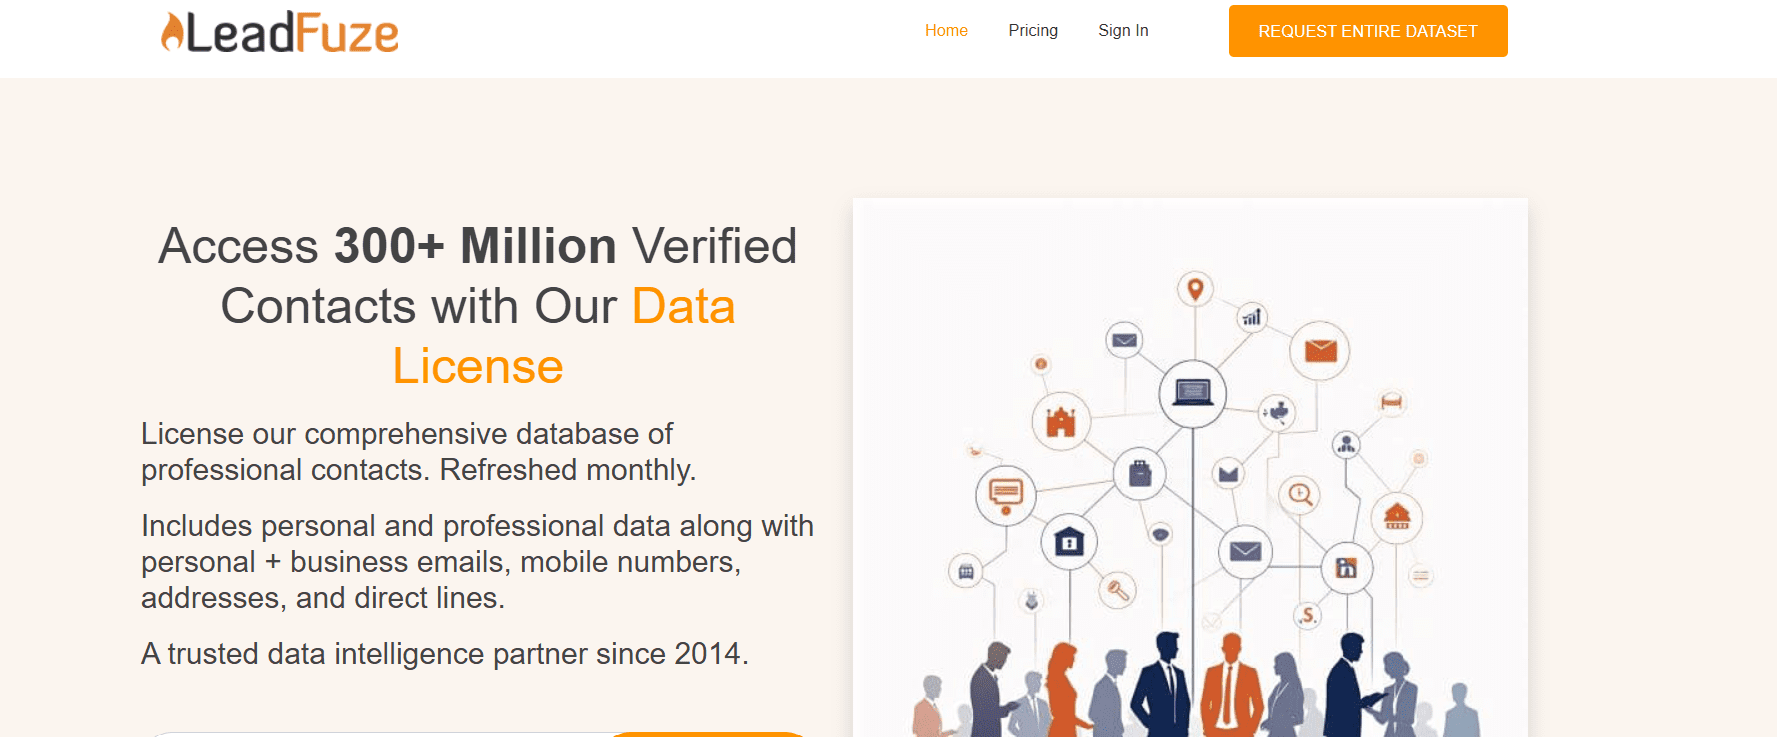This screenshot has height=737, width=1777.
Task: Click 'A trusted data intelligence partner' text
Action: 444,654
